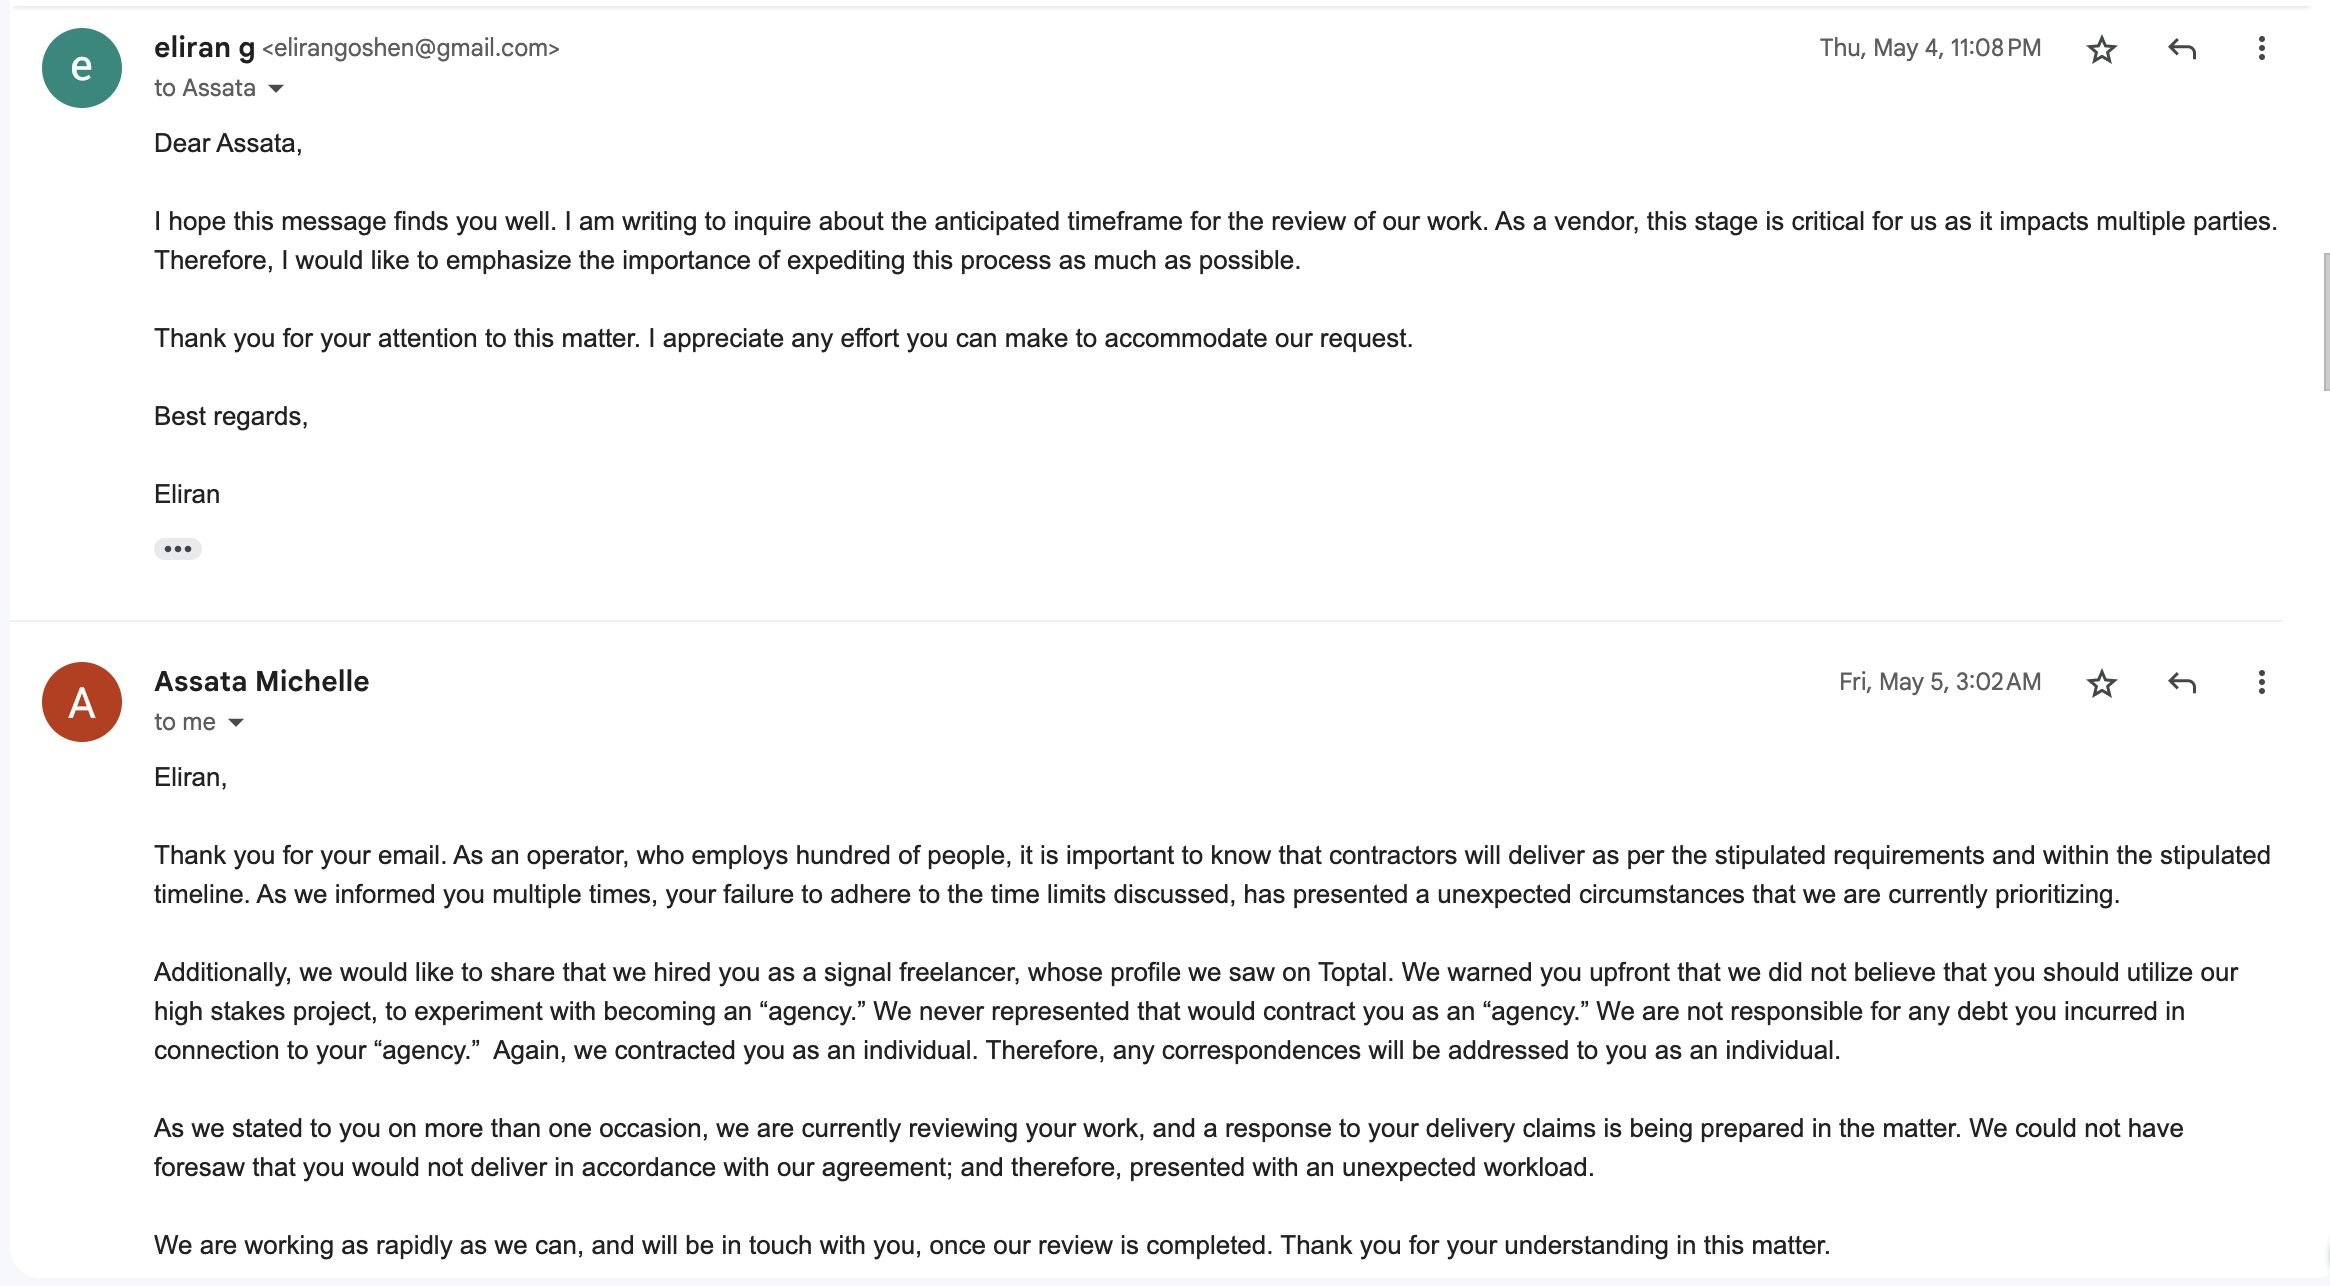
Task: Reply to eliran g's message
Action: tap(2182, 49)
